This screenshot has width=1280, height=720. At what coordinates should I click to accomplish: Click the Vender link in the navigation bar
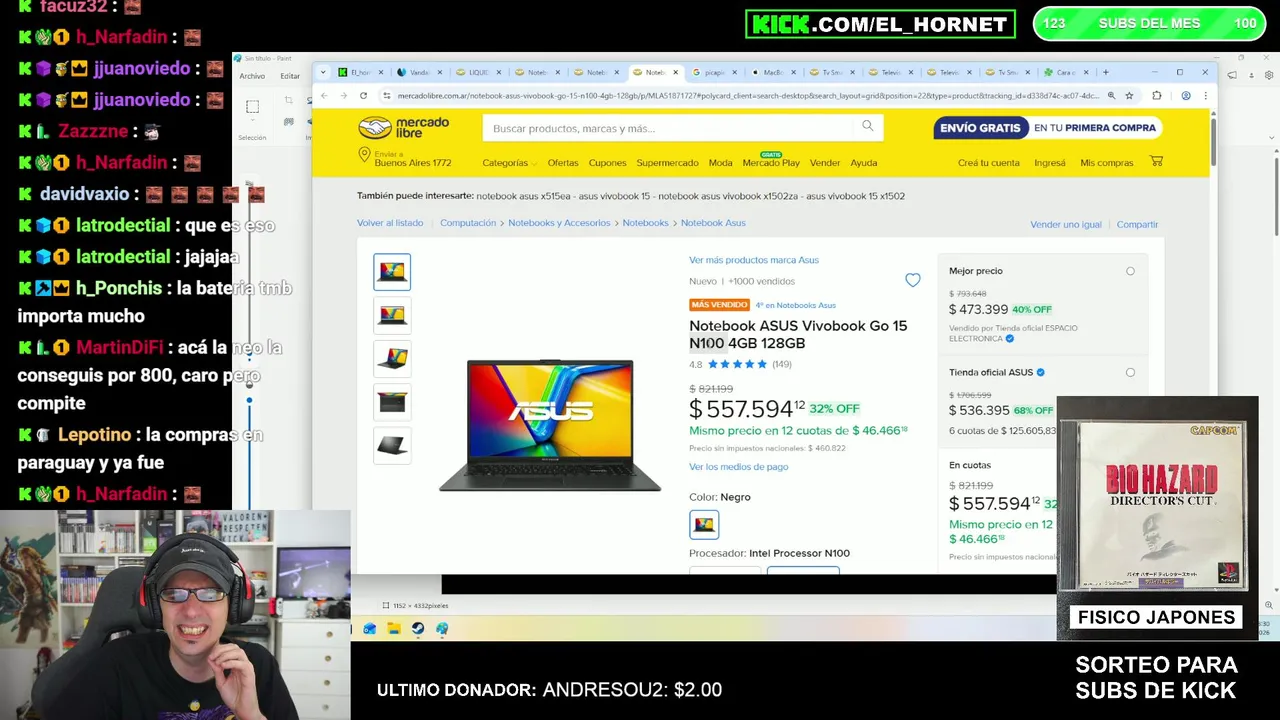[825, 163]
